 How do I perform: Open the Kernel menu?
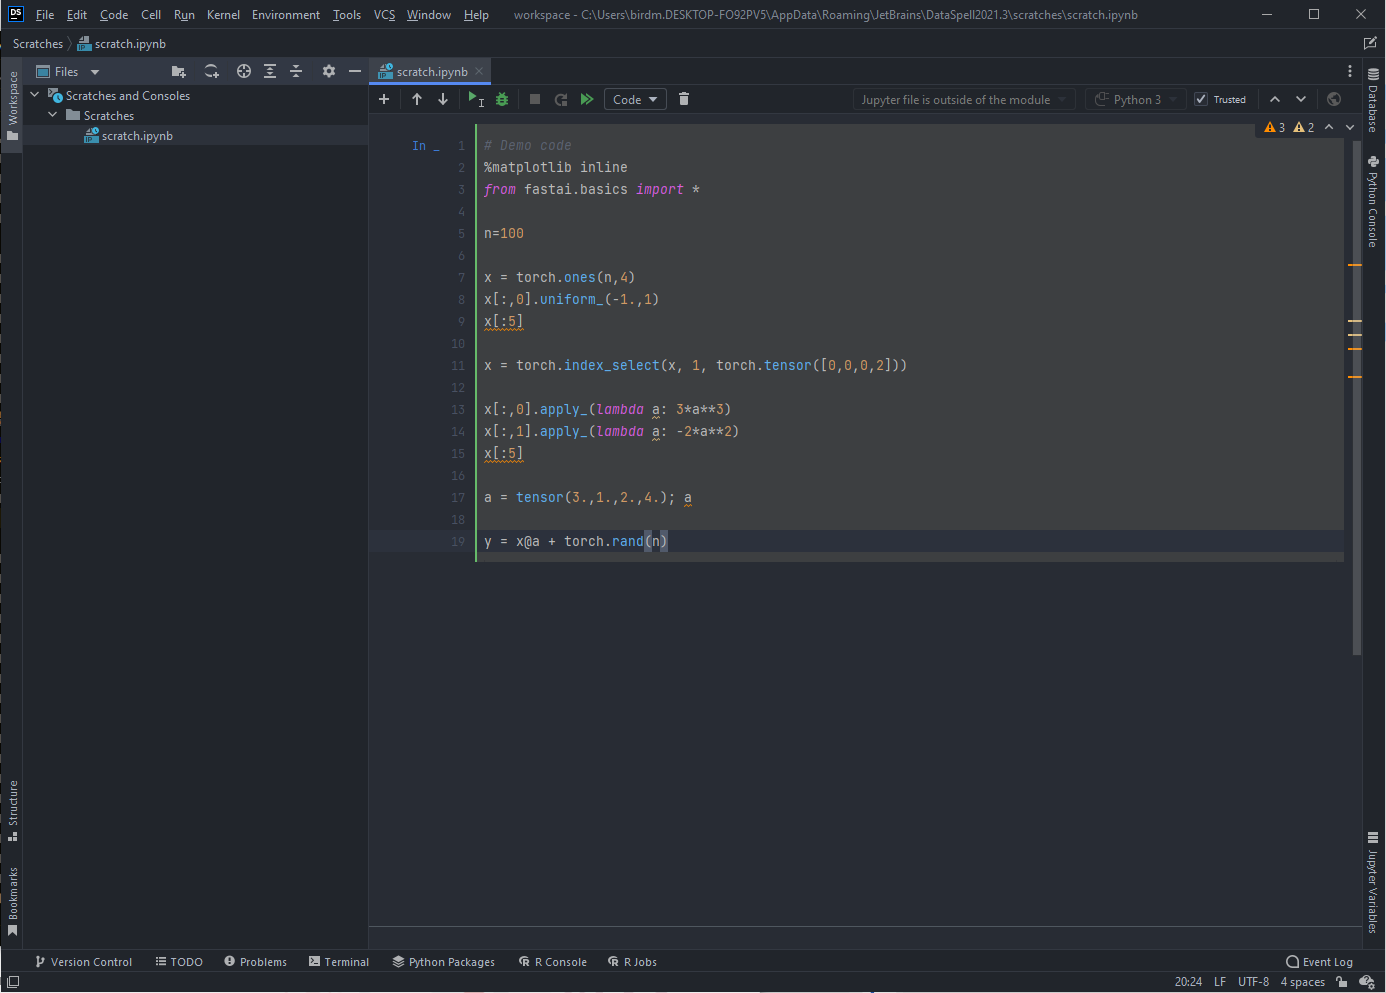pyautogui.click(x=223, y=15)
